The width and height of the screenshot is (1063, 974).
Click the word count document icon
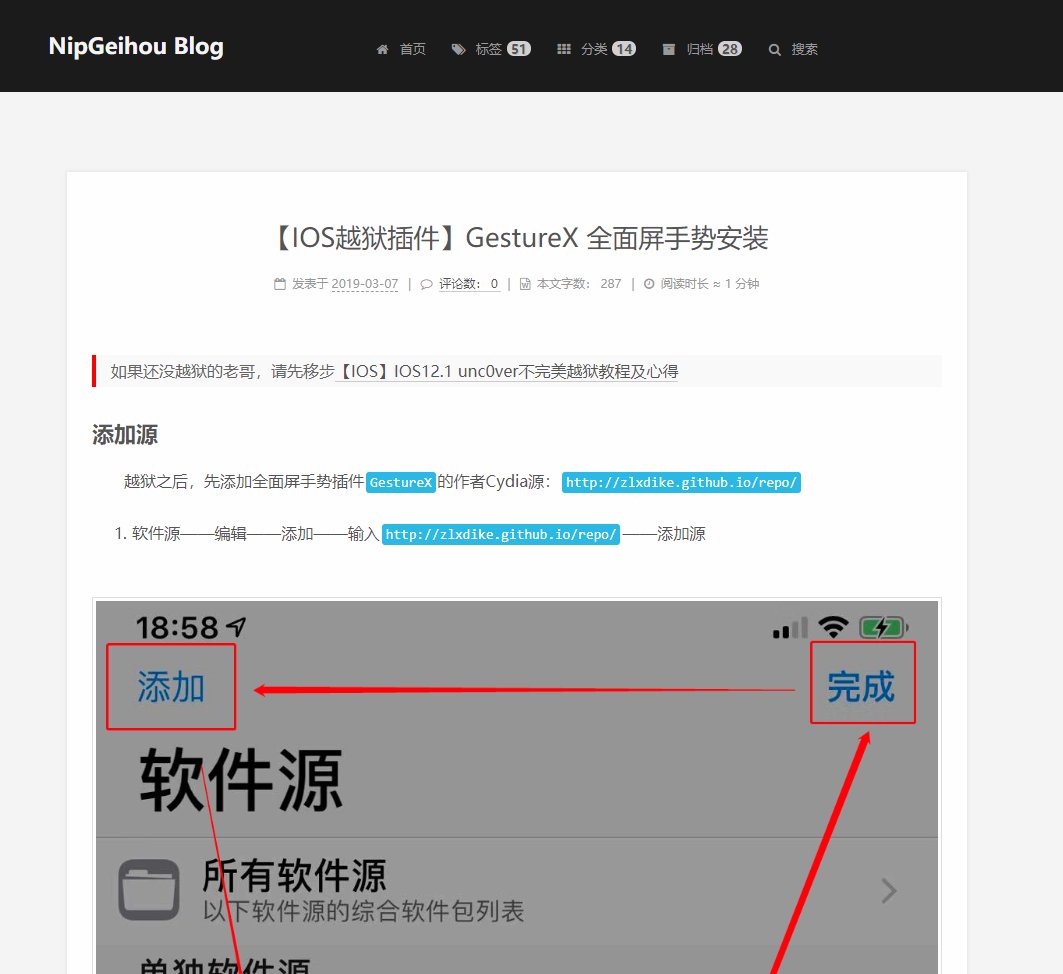(x=525, y=284)
